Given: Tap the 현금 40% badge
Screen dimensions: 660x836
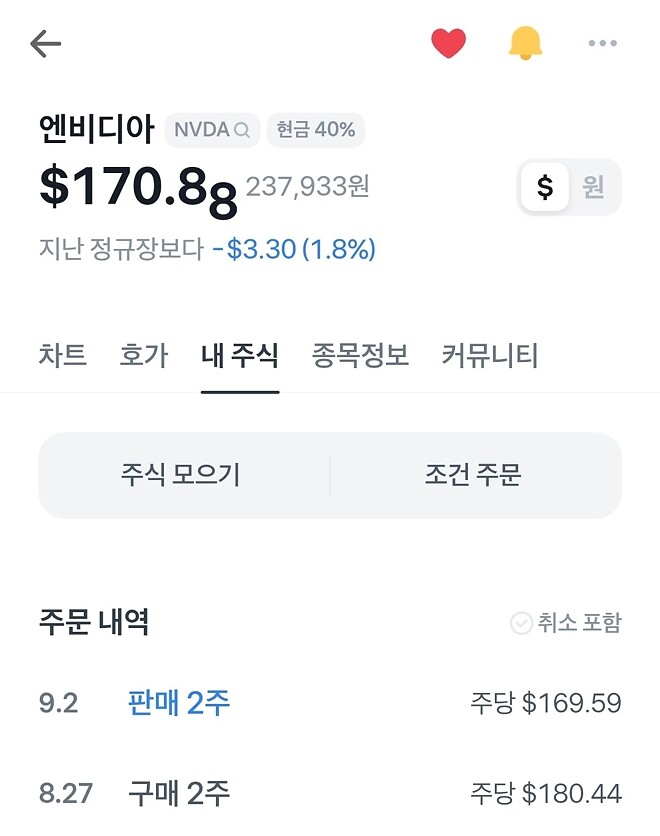Looking at the screenshot, I should click(316, 130).
